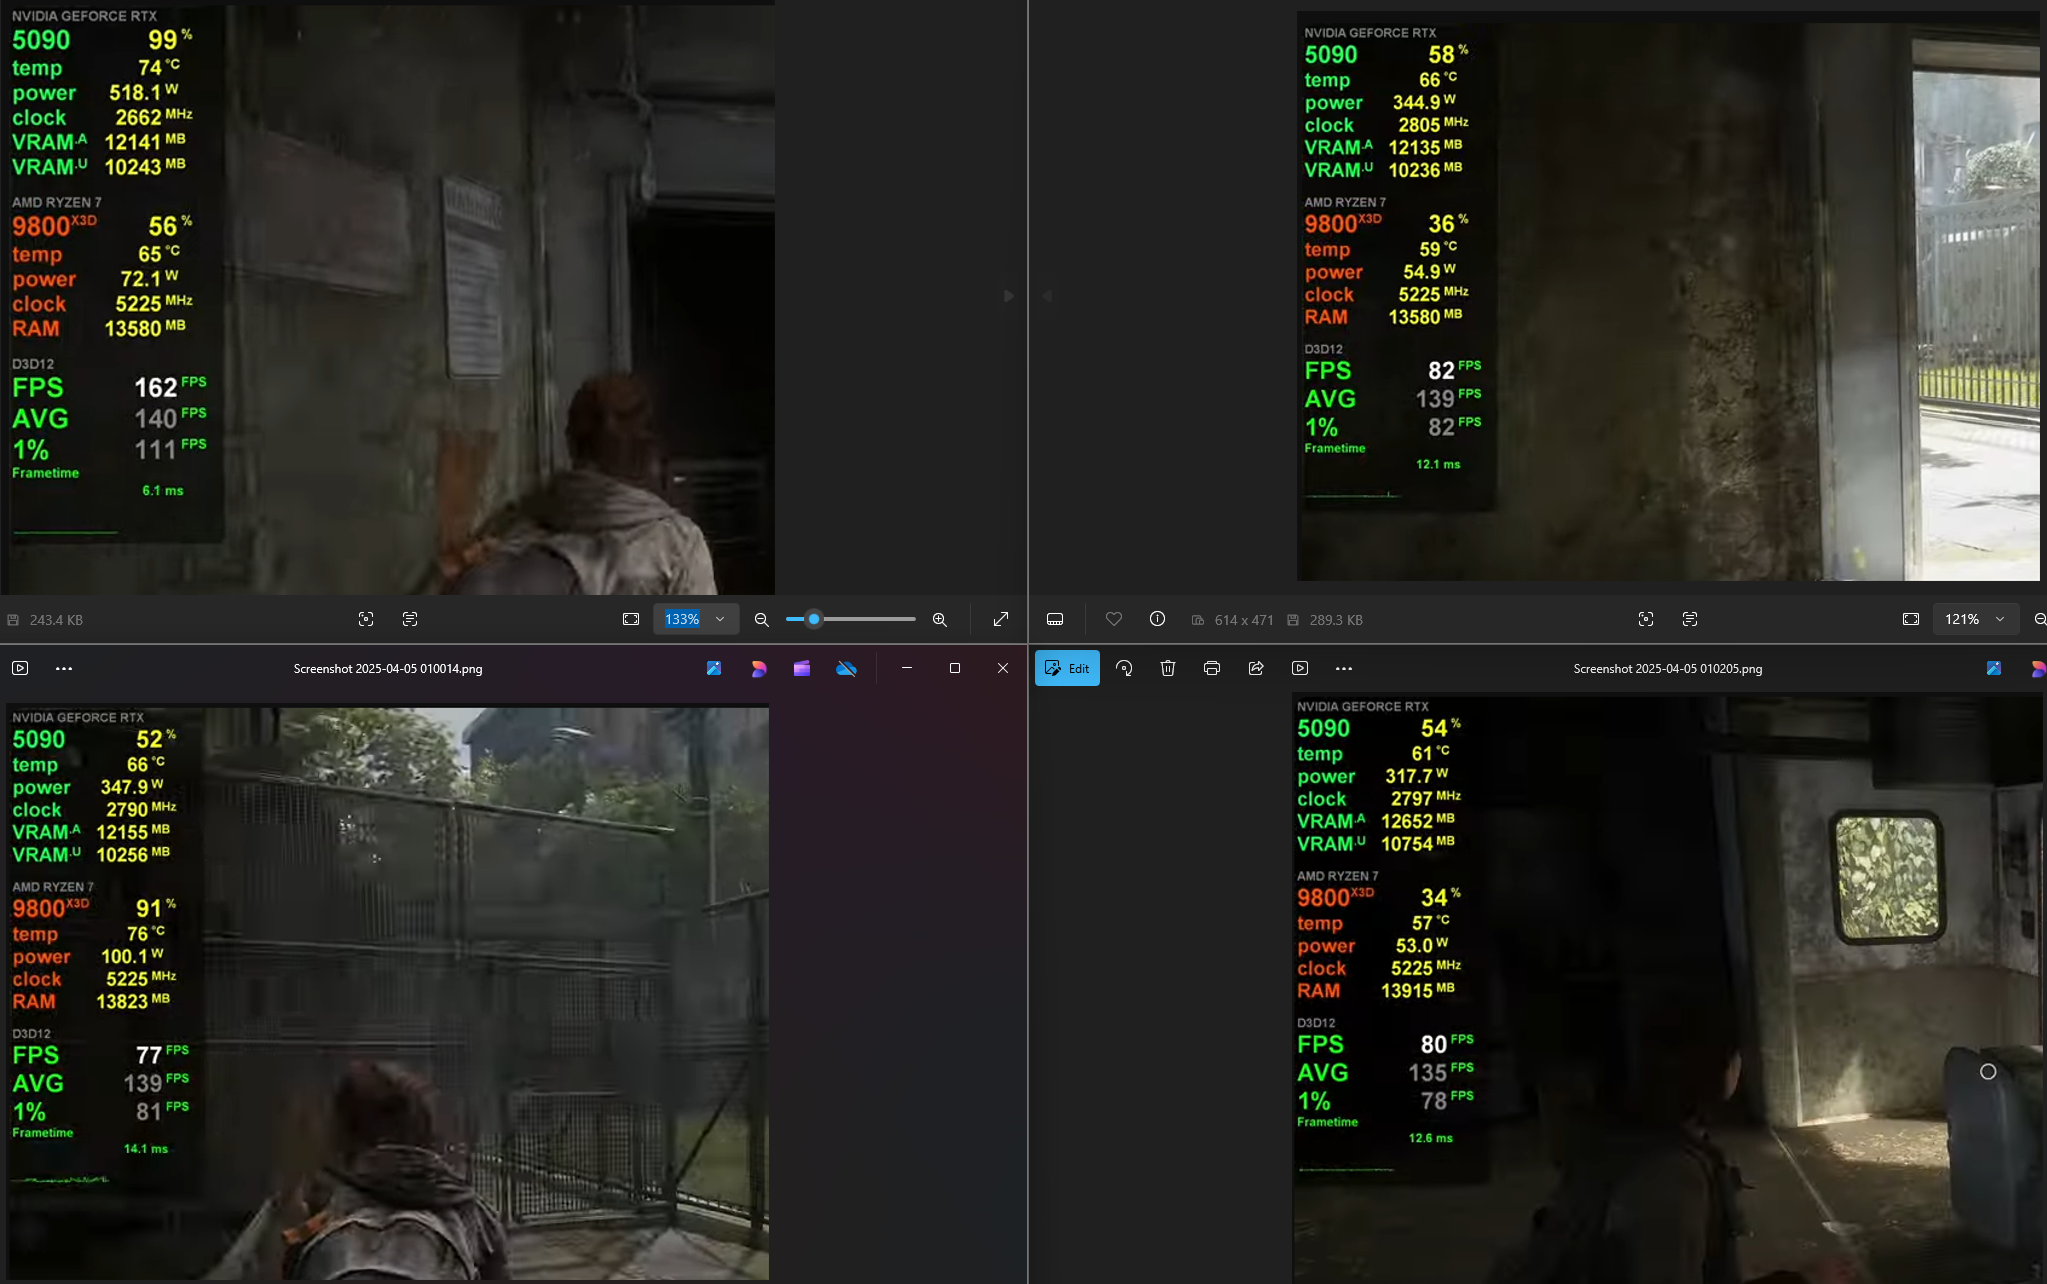Start slideshow in the 010205.png window
Screen dimensions: 2047x1284
click(x=1300, y=668)
